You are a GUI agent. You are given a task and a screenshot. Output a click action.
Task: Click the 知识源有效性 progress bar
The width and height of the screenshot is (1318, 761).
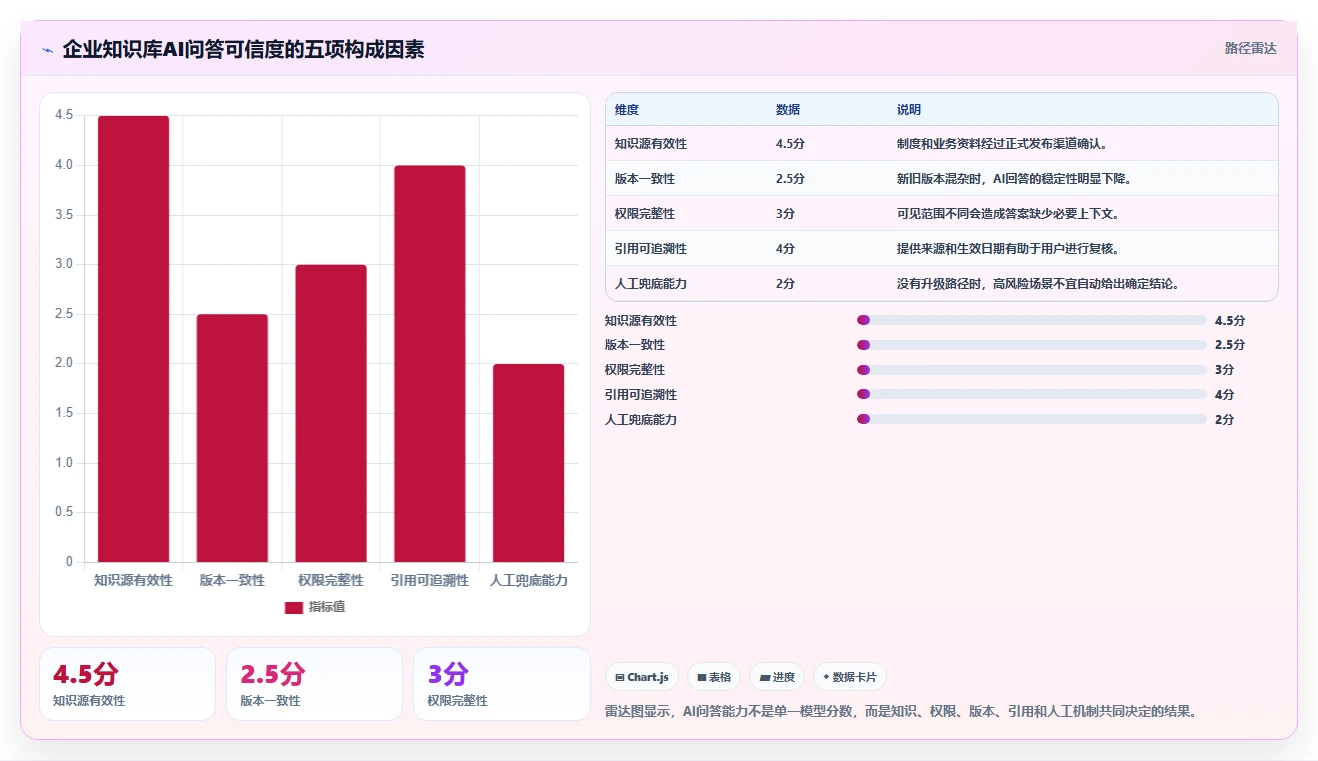pyautogui.click(x=1032, y=320)
